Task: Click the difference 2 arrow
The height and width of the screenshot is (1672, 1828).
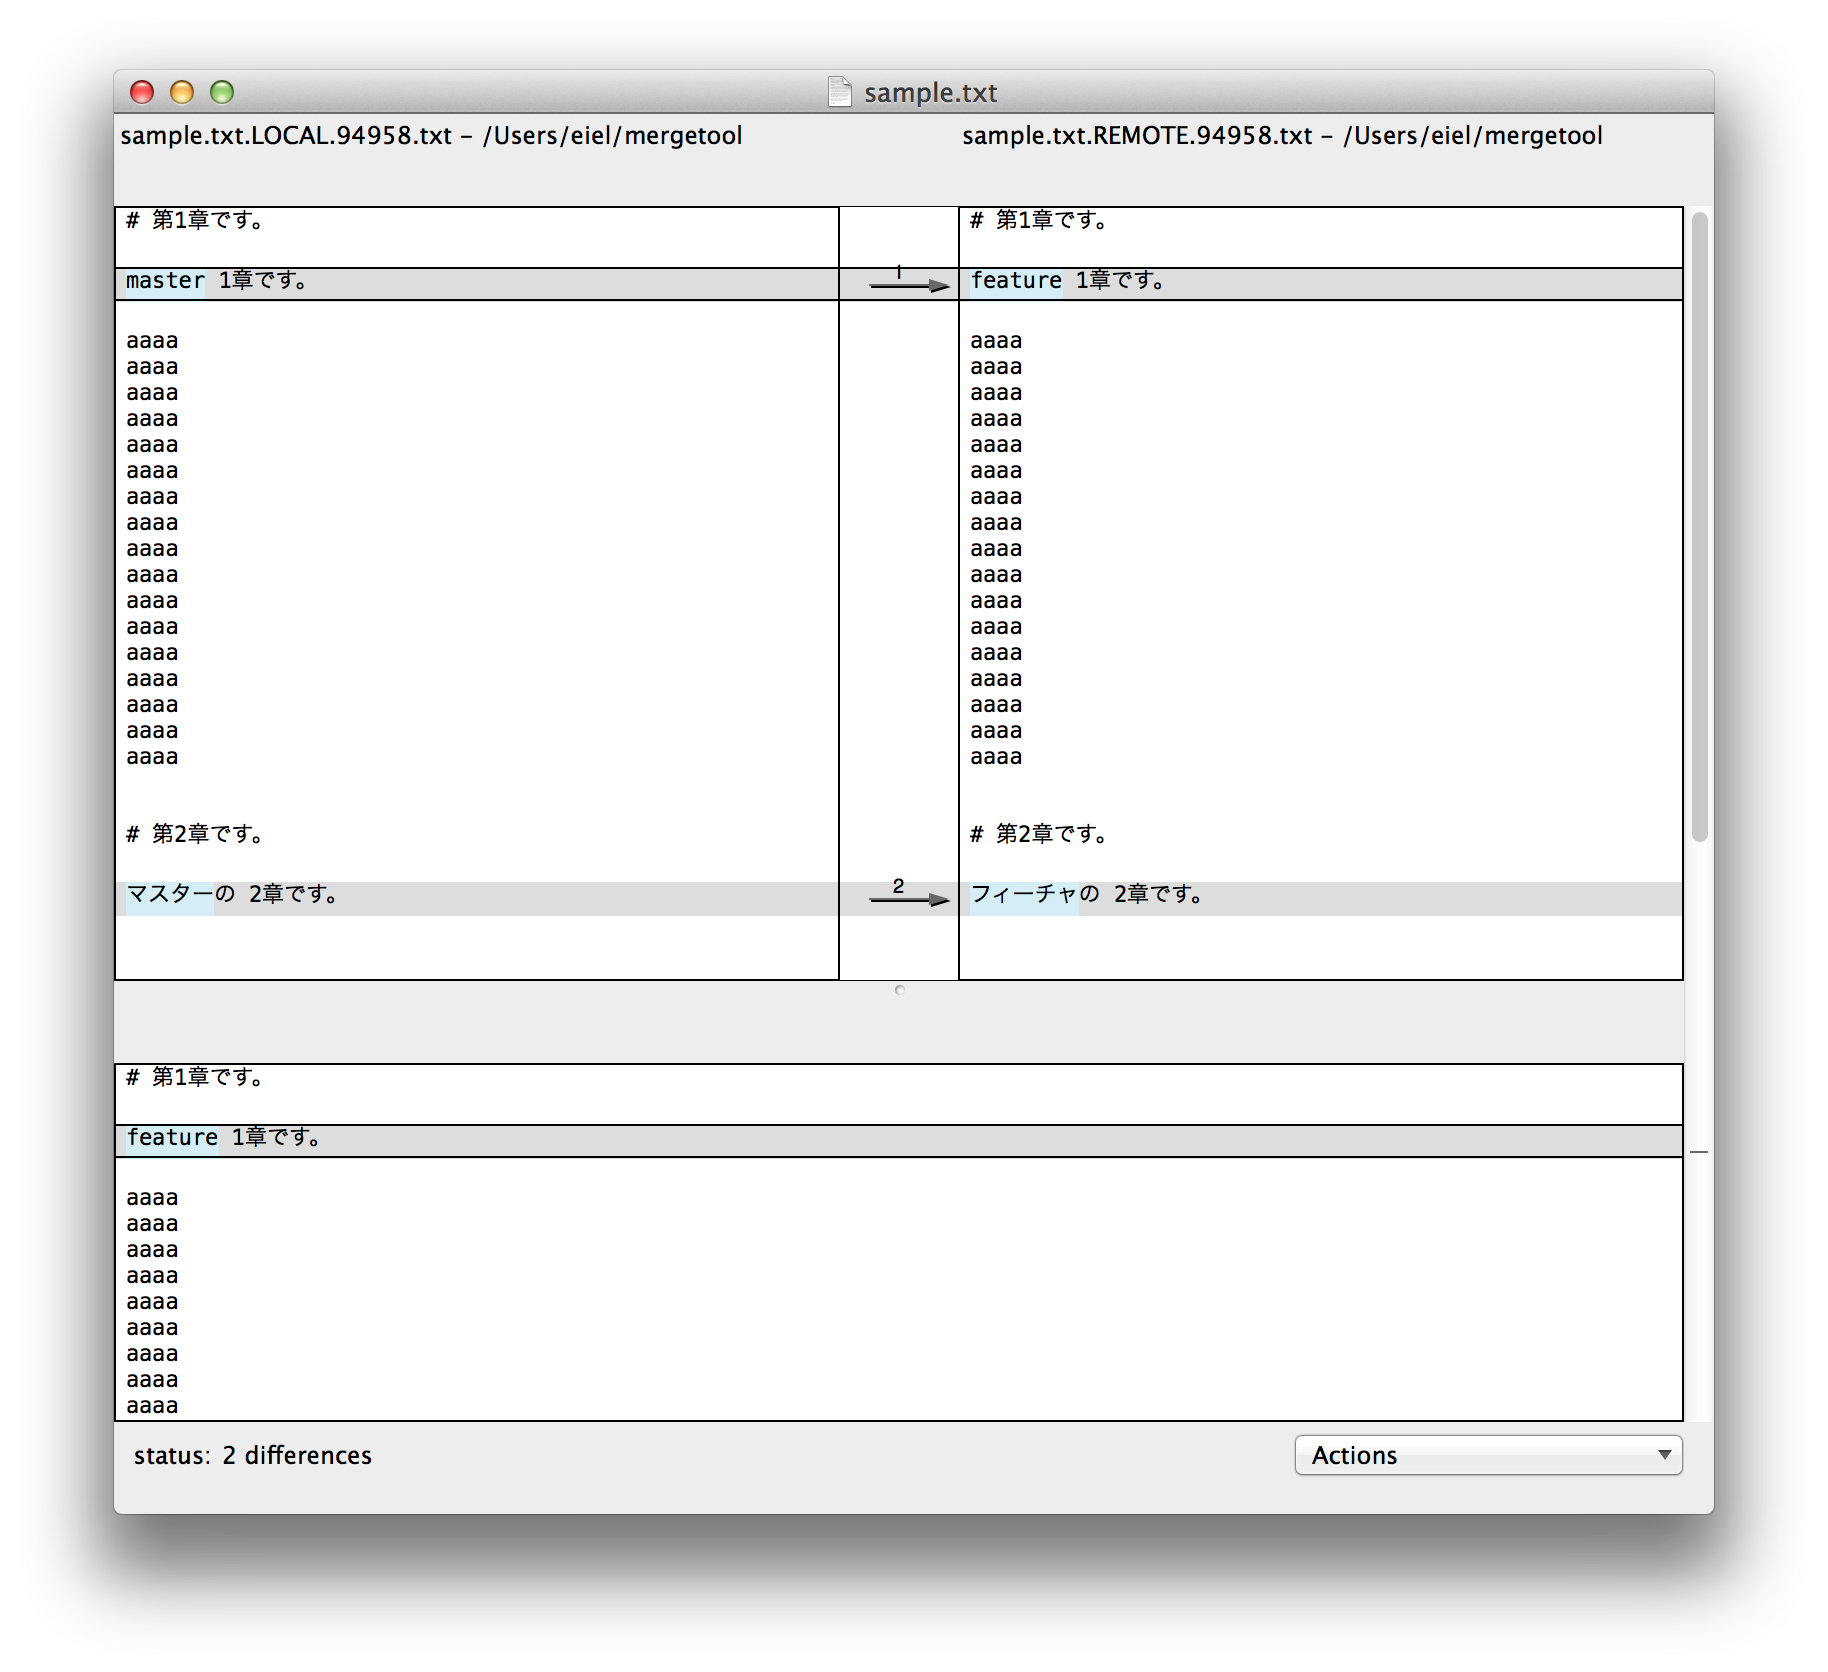Action: [909, 899]
